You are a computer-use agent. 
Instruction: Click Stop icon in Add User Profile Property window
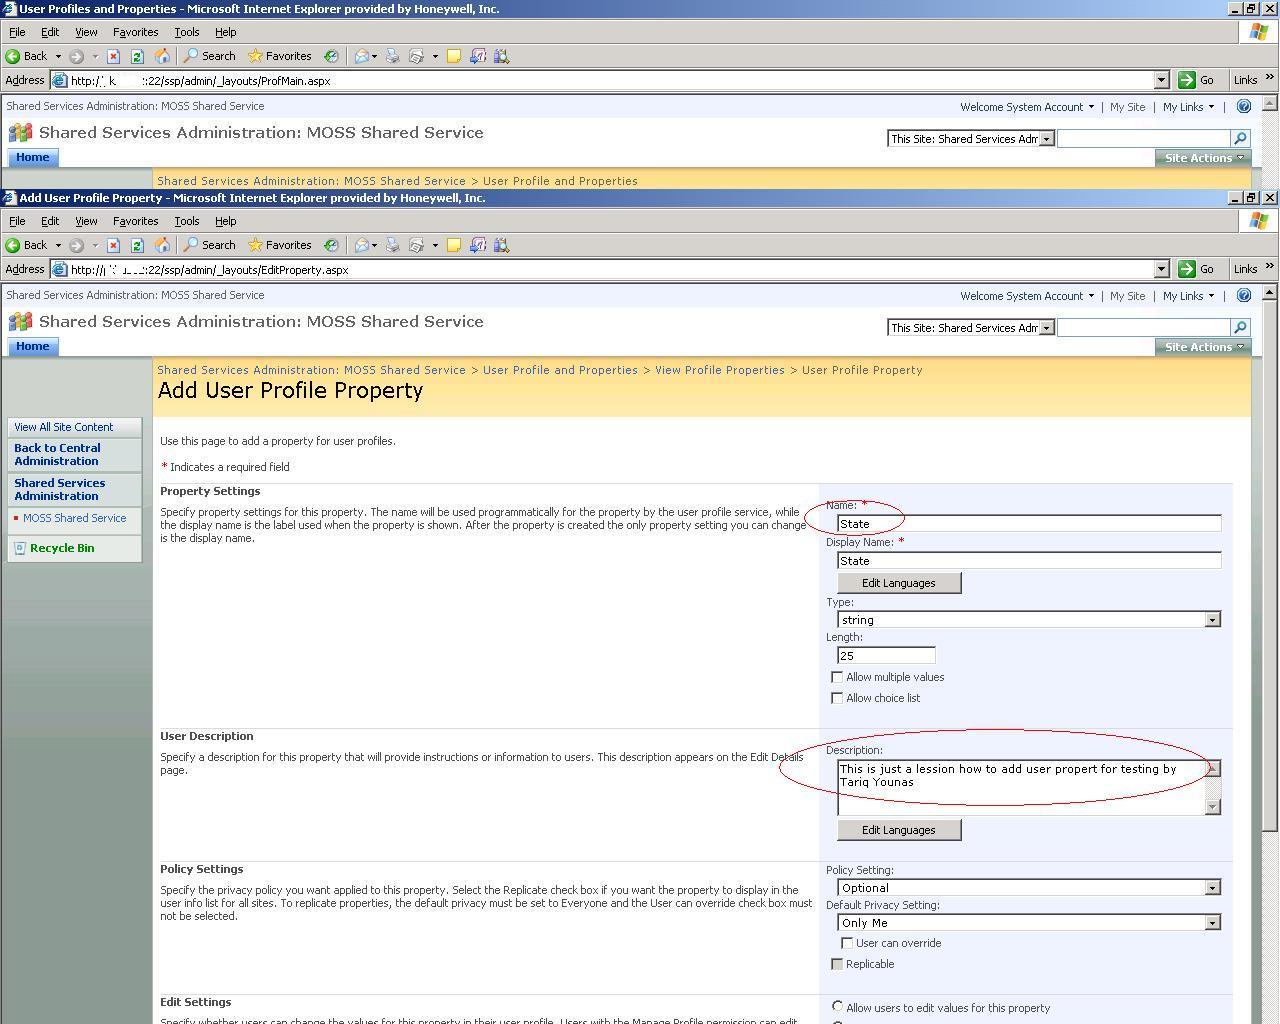pyautogui.click(x=113, y=245)
